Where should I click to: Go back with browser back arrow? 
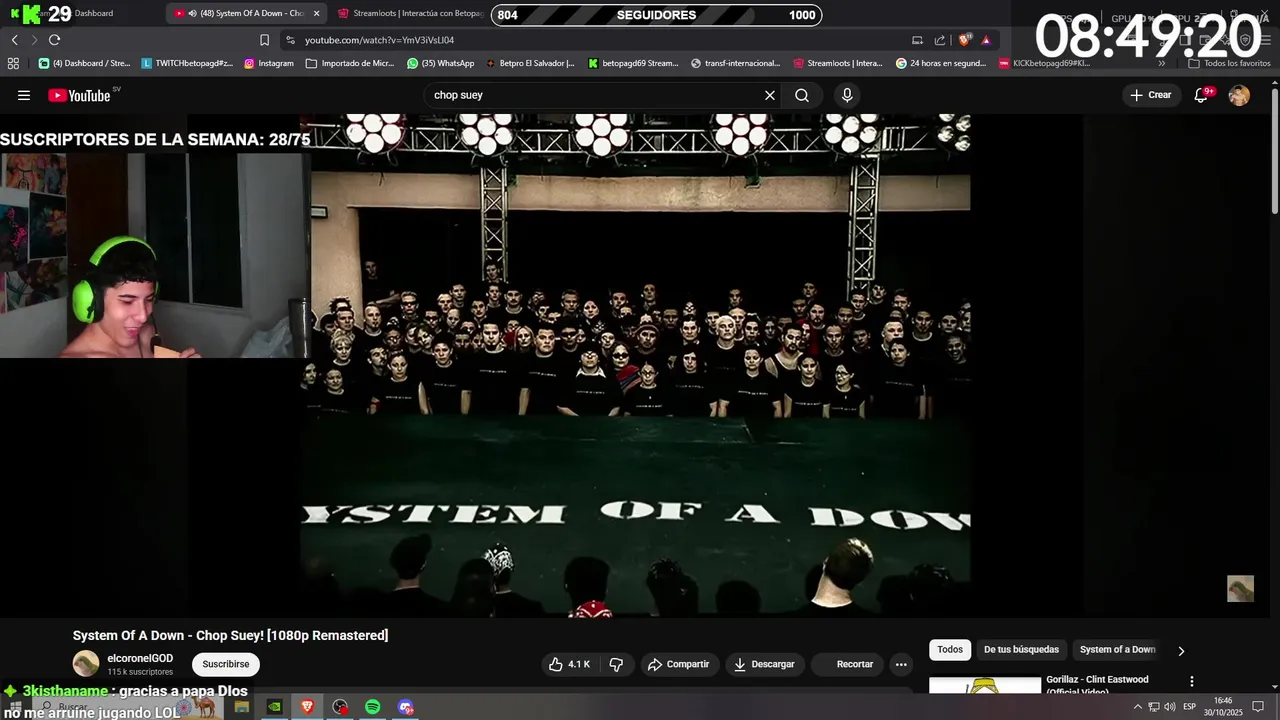click(14, 40)
